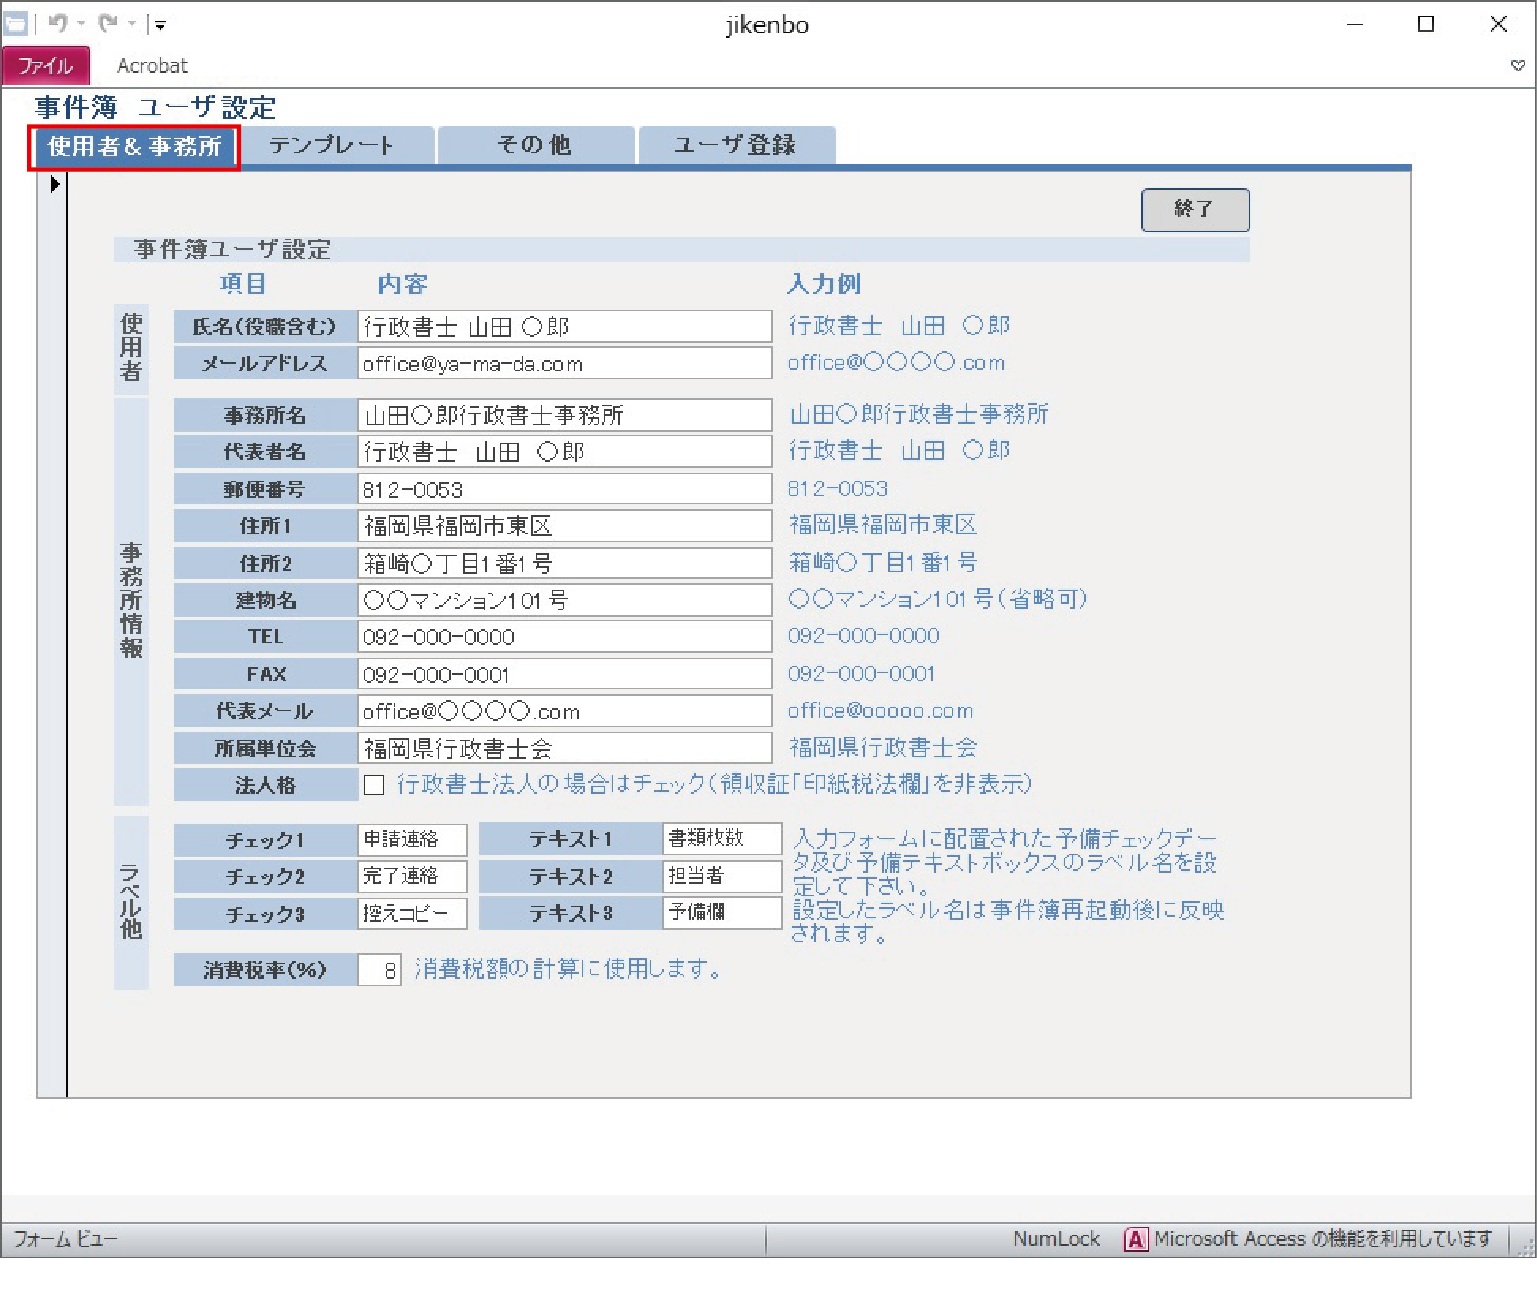Switch to the その他 tab
Screen dimensions: 1537x1298
click(x=534, y=145)
